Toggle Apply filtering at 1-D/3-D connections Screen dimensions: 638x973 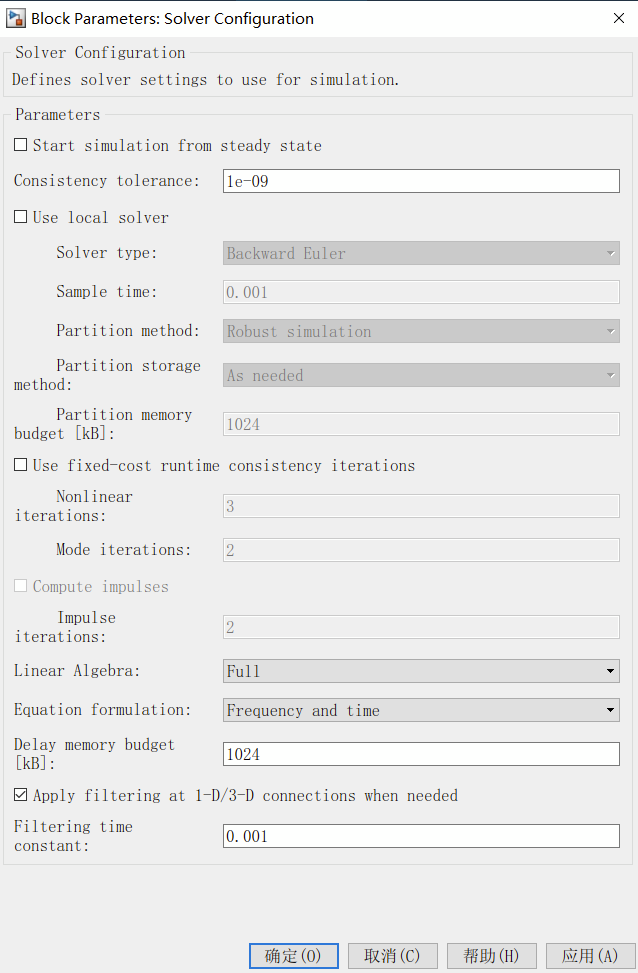pos(20,795)
